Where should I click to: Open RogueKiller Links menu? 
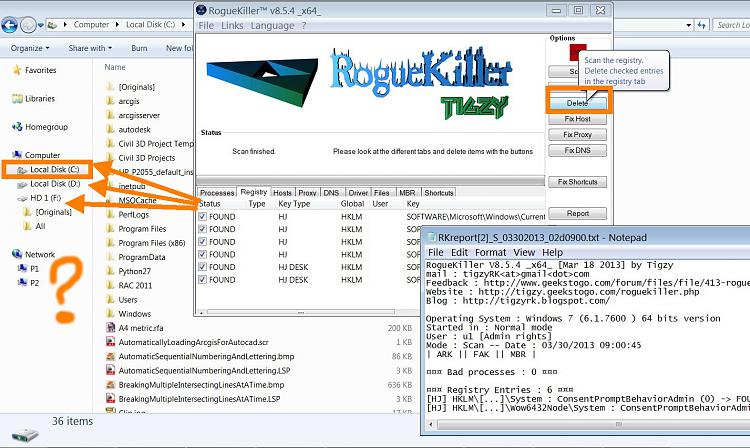(232, 26)
